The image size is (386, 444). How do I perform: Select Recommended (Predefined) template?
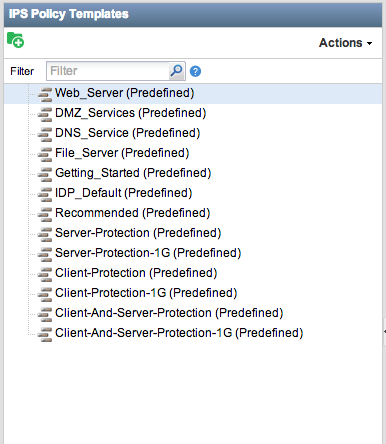[x=132, y=213]
